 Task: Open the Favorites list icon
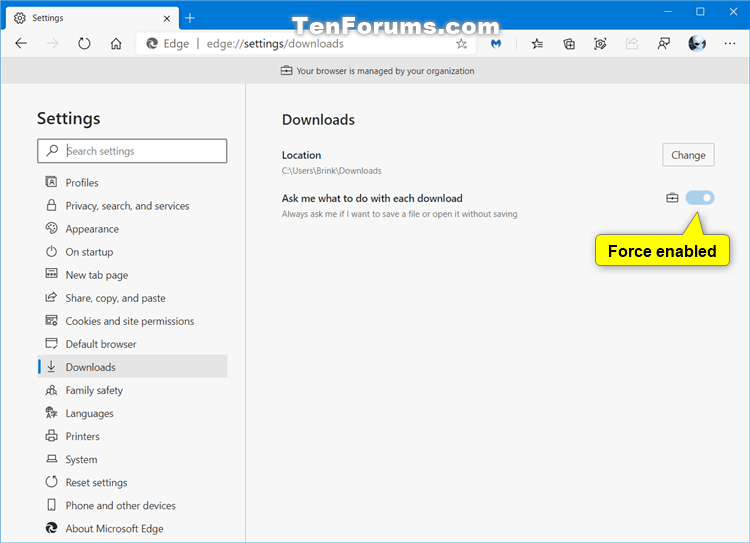pos(538,44)
